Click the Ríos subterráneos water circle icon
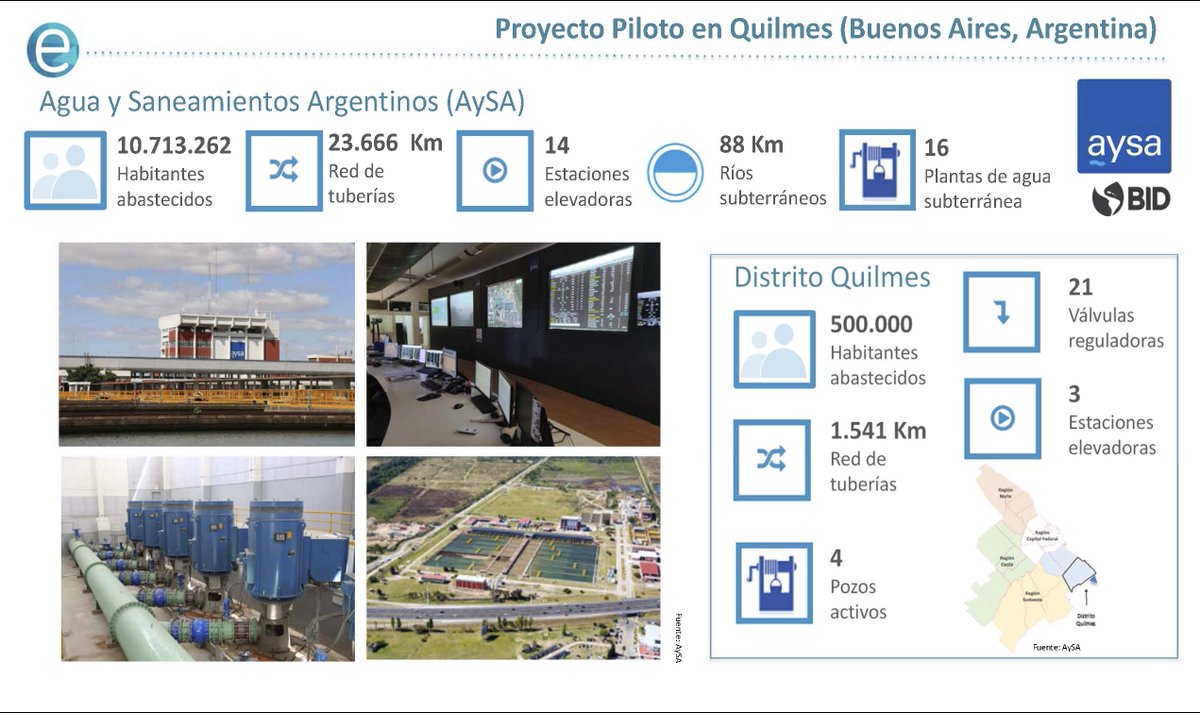The image size is (1200, 713). pos(677,170)
